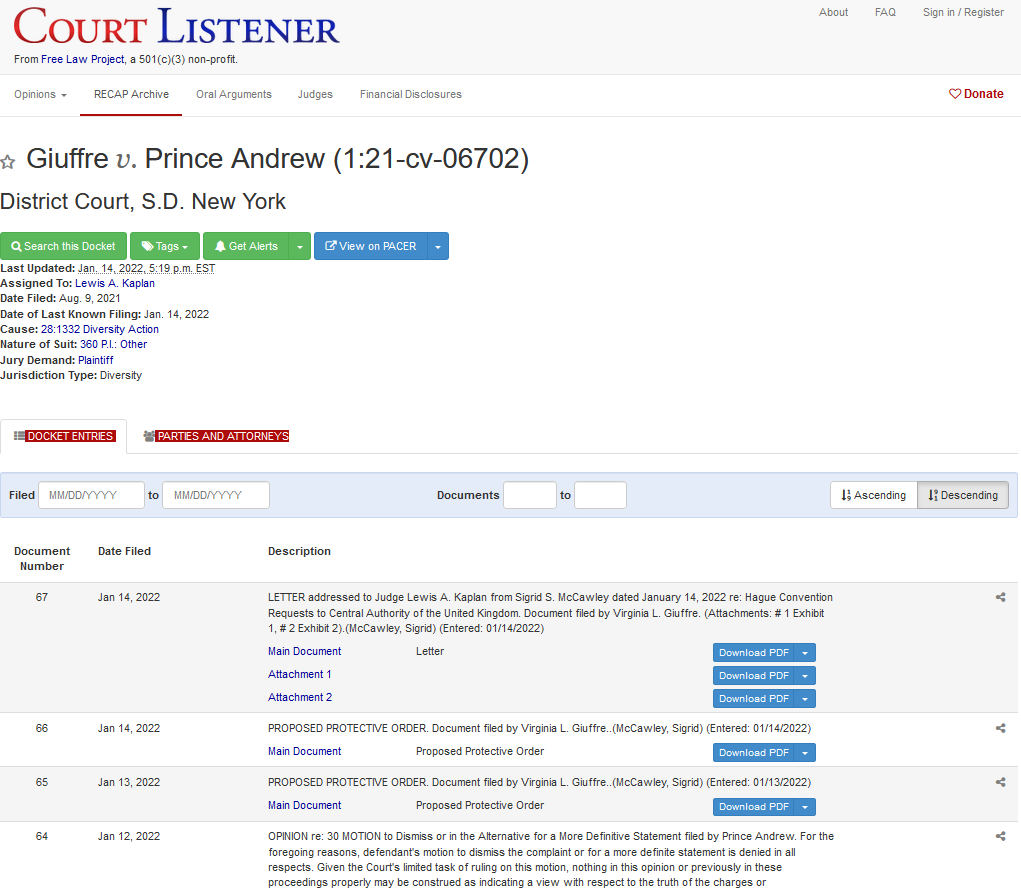The image size is (1021, 893).
Task: Click 28:1332 Diversity Action cause link
Action: click(x=100, y=330)
